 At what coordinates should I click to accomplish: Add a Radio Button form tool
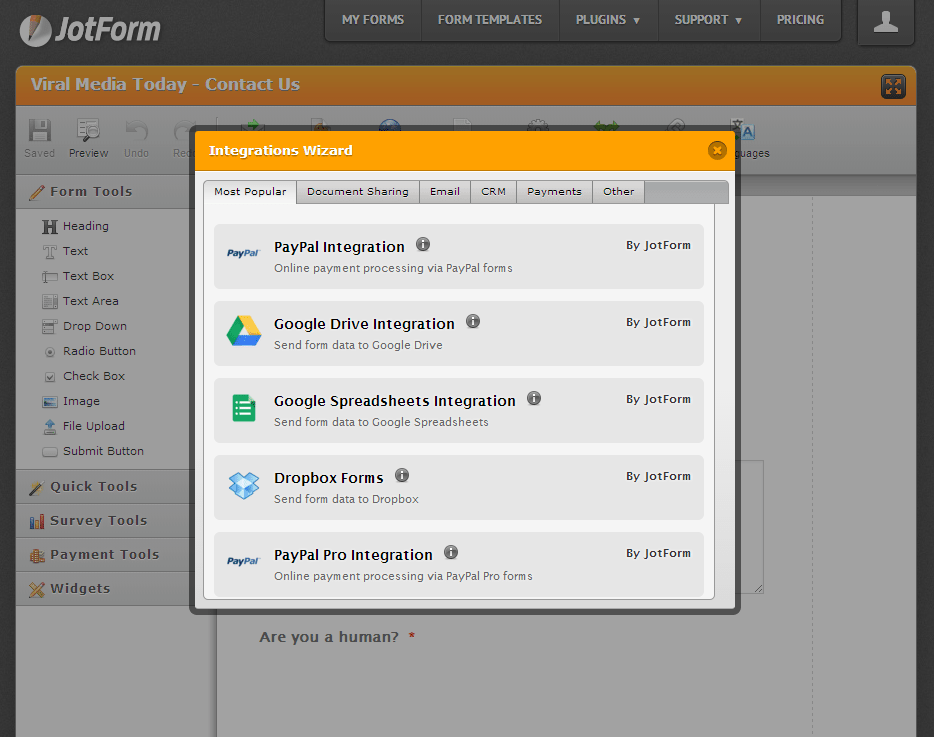point(98,351)
